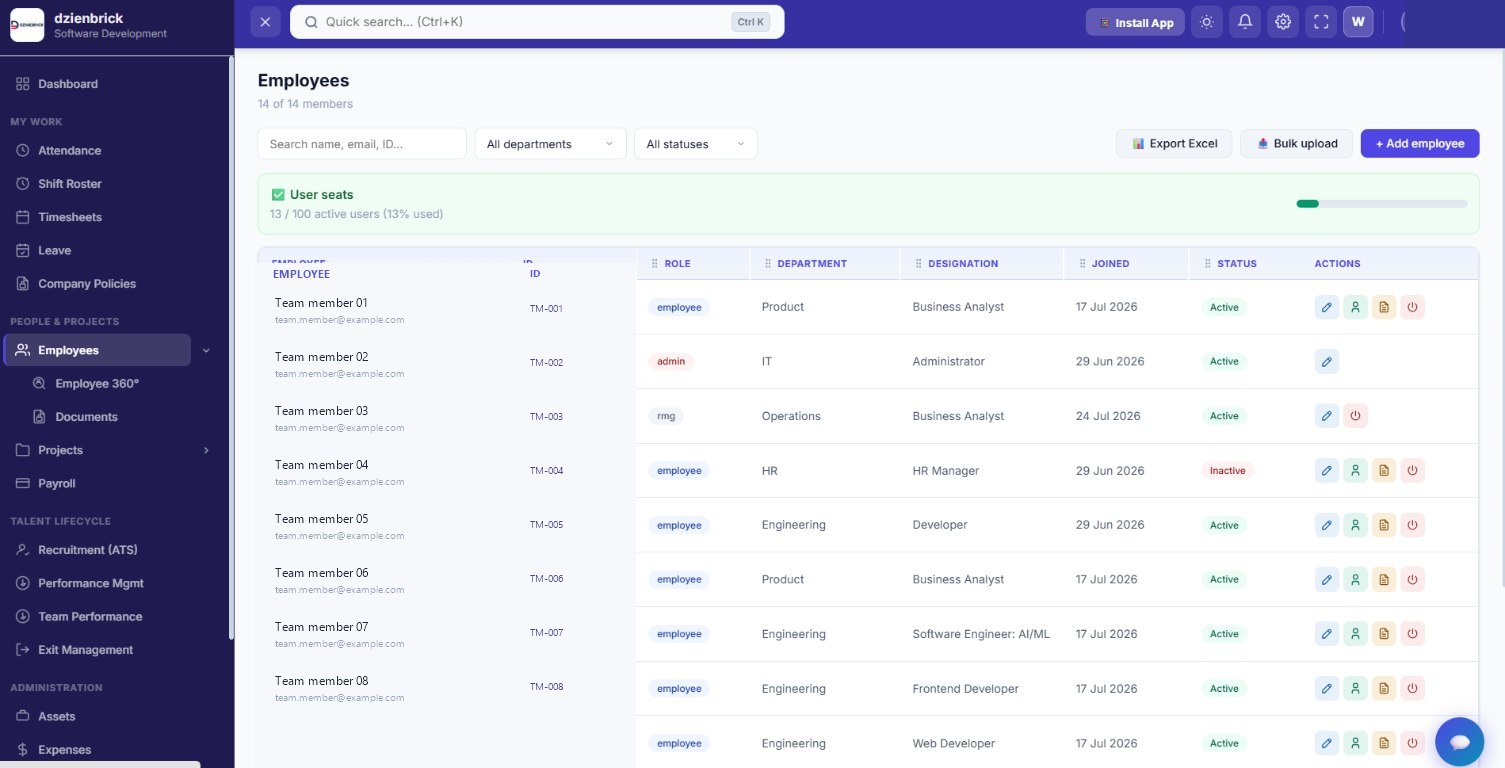The image size is (1505, 768).
Task: Edit the admin Team member 02
Action: click(1326, 361)
